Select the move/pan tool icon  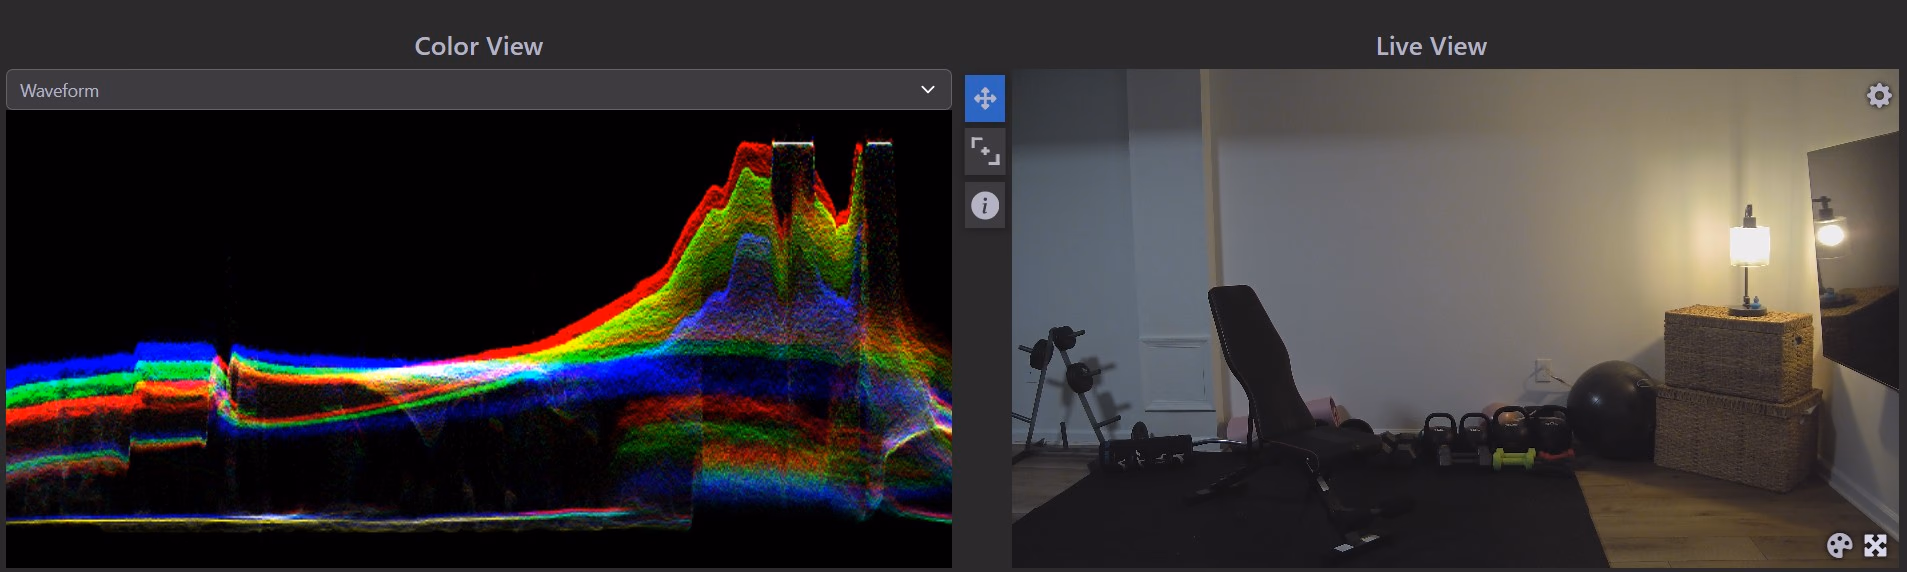(985, 98)
